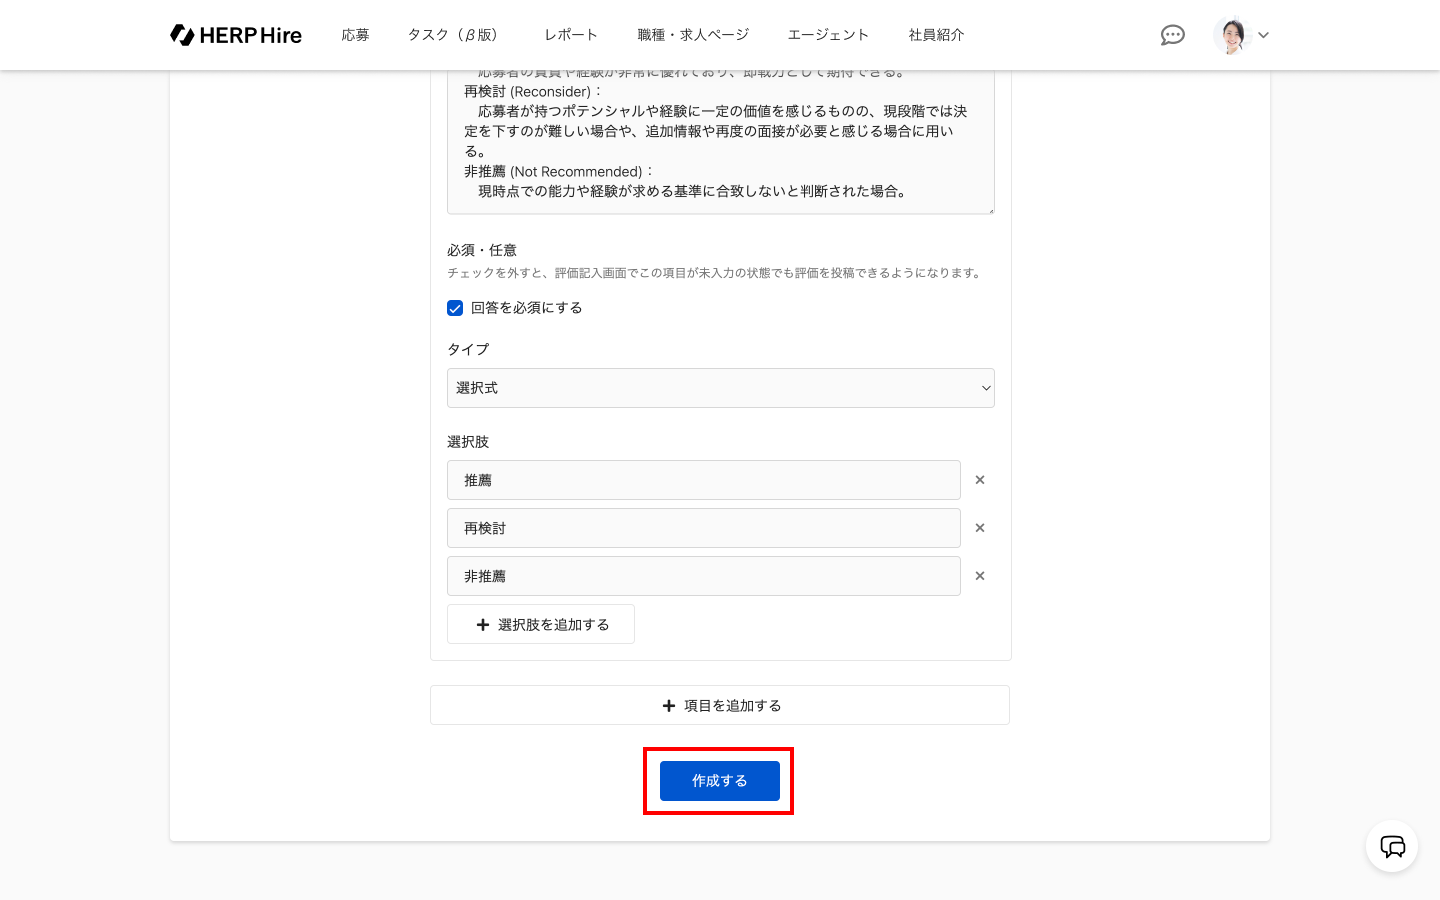Click 選択肢を追加する button
This screenshot has height=900, width=1440.
tap(541, 624)
